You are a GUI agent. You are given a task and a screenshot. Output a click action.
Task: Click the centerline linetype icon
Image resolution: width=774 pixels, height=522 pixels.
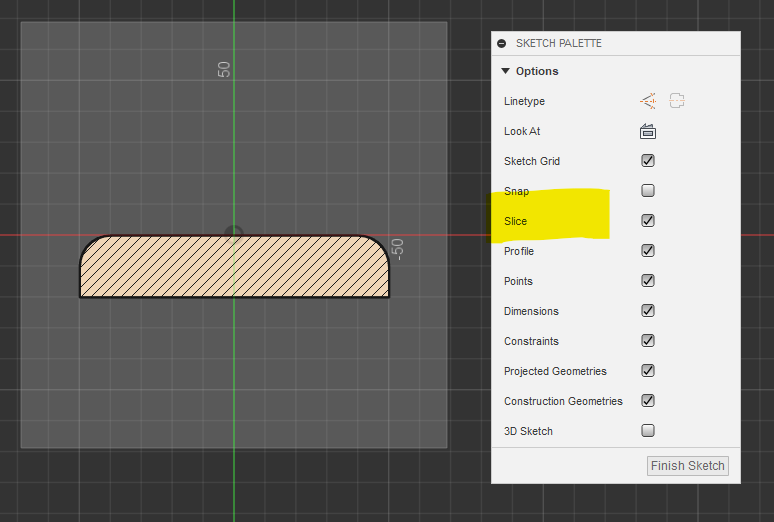[x=678, y=101]
